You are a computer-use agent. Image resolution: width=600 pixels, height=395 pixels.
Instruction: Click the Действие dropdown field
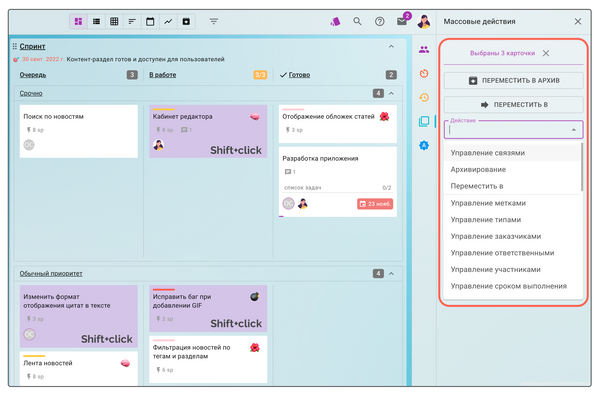pyautogui.click(x=514, y=130)
